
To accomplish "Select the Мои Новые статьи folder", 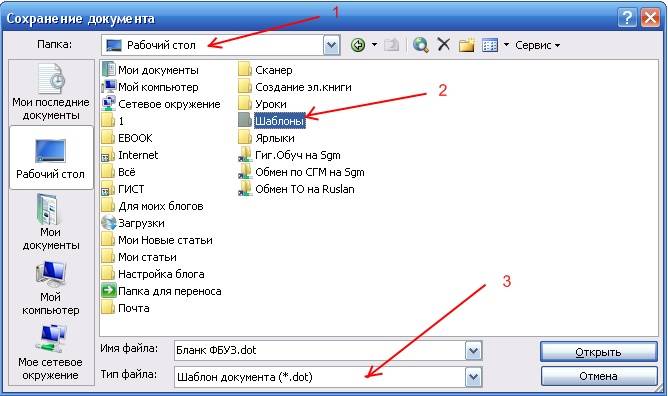I will tap(157, 240).
